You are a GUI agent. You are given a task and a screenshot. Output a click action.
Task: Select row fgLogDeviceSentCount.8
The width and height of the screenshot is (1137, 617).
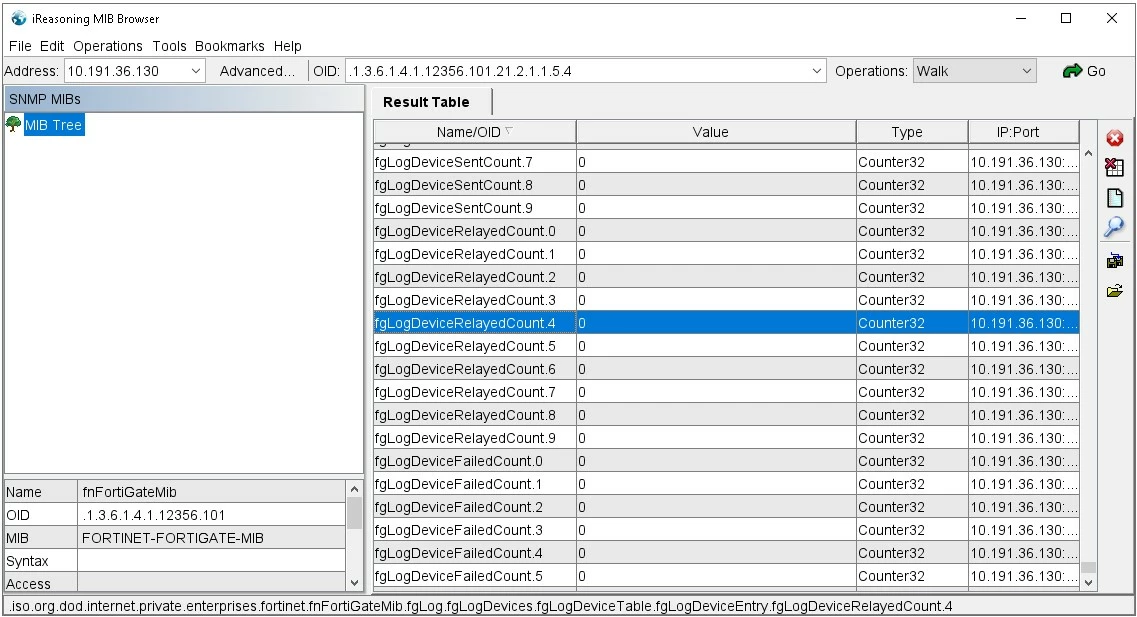coord(726,185)
